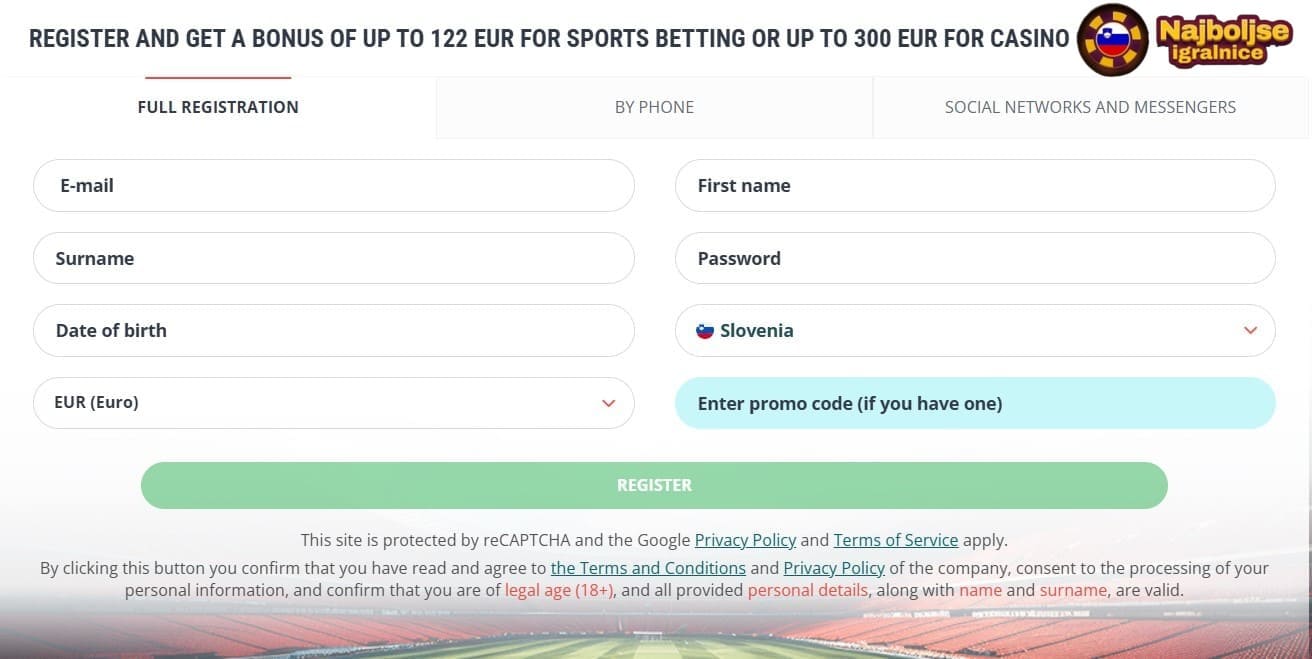
Task: Open the Terms and Conditions link
Action: (x=648, y=568)
